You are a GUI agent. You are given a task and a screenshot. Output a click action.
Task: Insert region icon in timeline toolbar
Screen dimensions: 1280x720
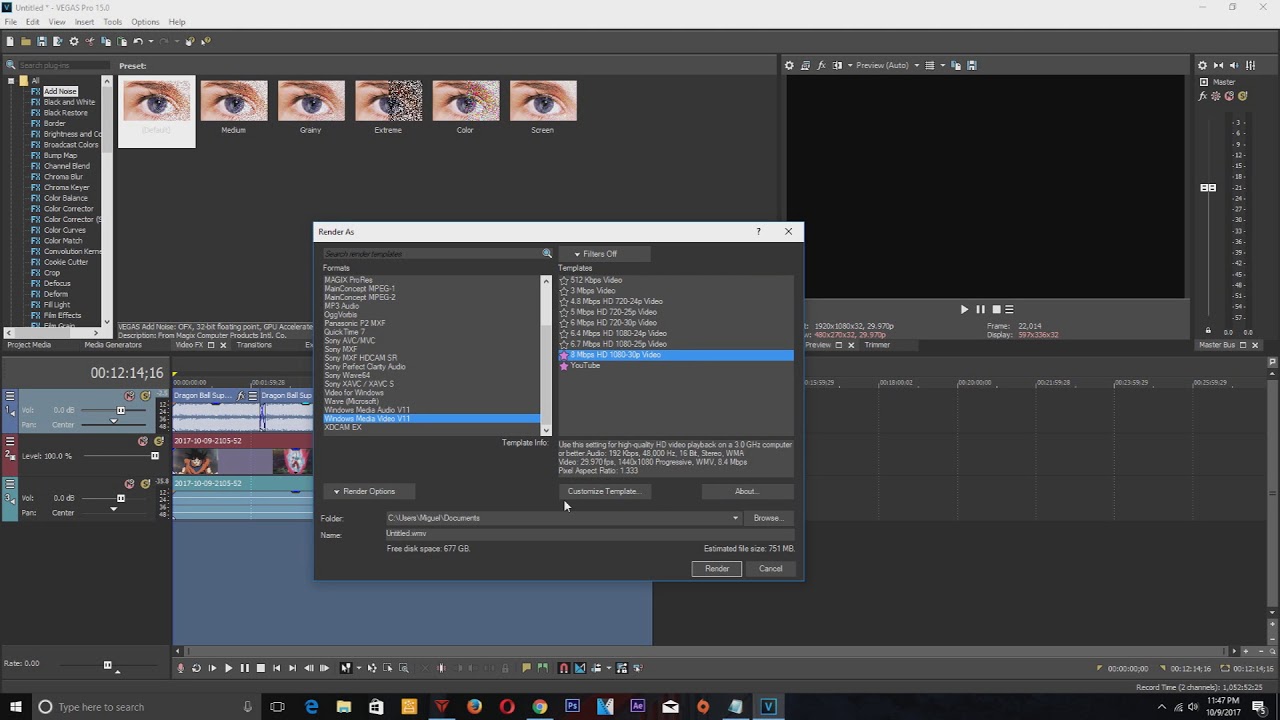click(x=542, y=668)
